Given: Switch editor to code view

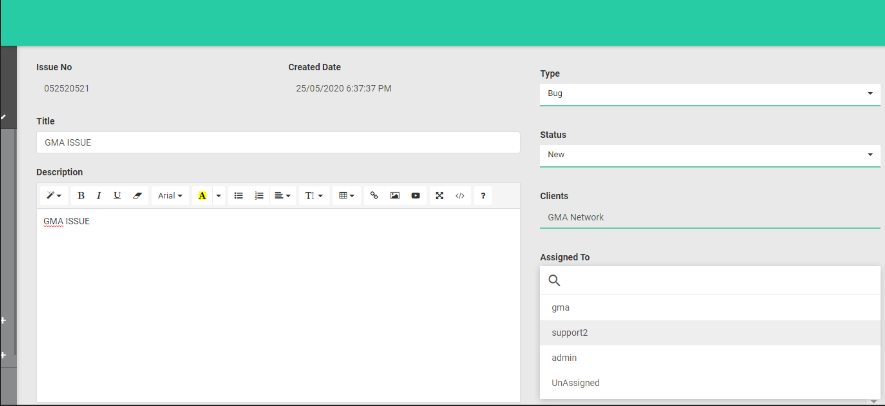Looking at the screenshot, I should tap(460, 196).
